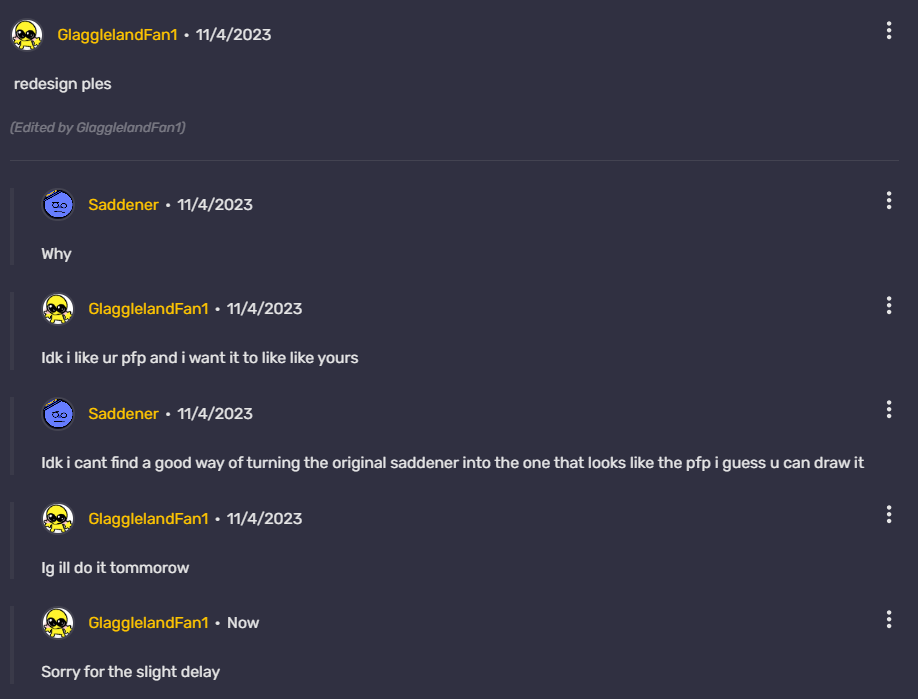The image size is (918, 699).
Task: Click the avatar beside "Ig ill do it tommorow"
Action: (58, 519)
